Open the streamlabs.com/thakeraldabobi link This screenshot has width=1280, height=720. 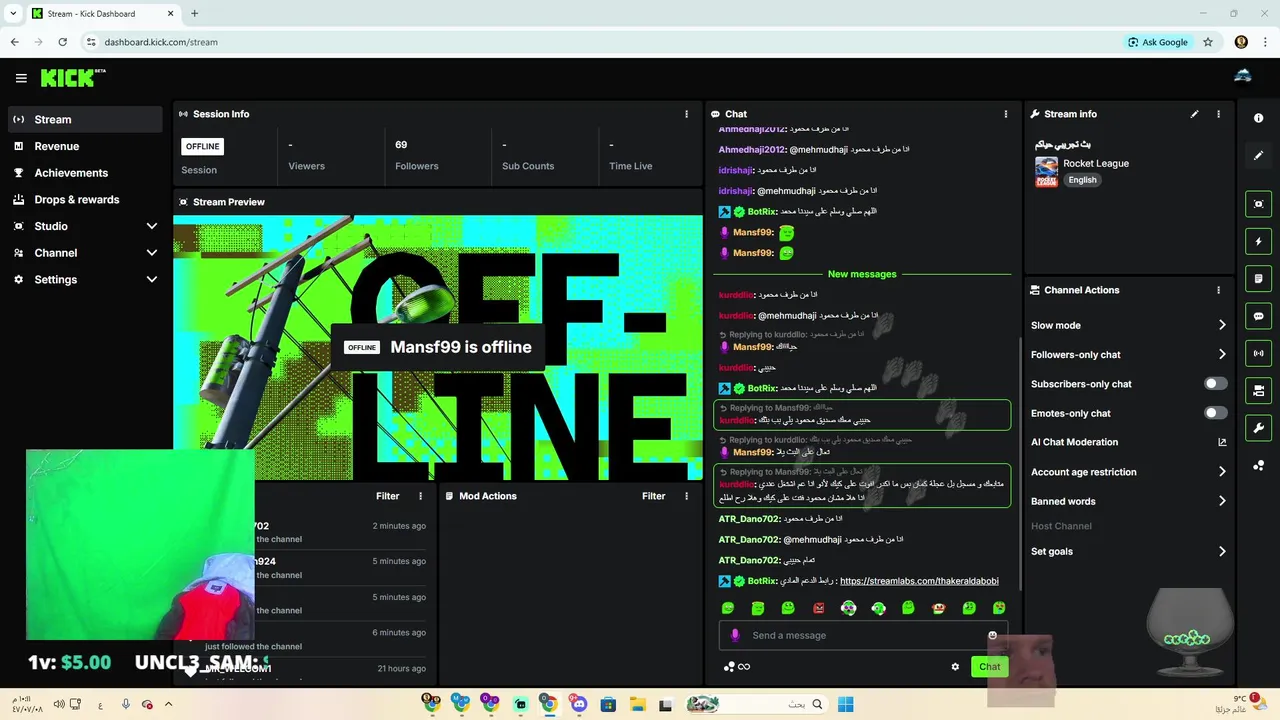tap(919, 581)
